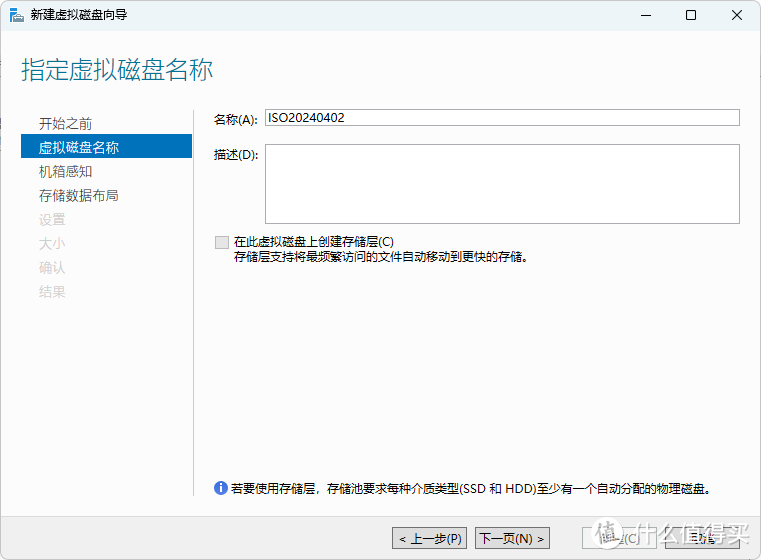Click the blue information icon beside the storage tier note

[221, 488]
